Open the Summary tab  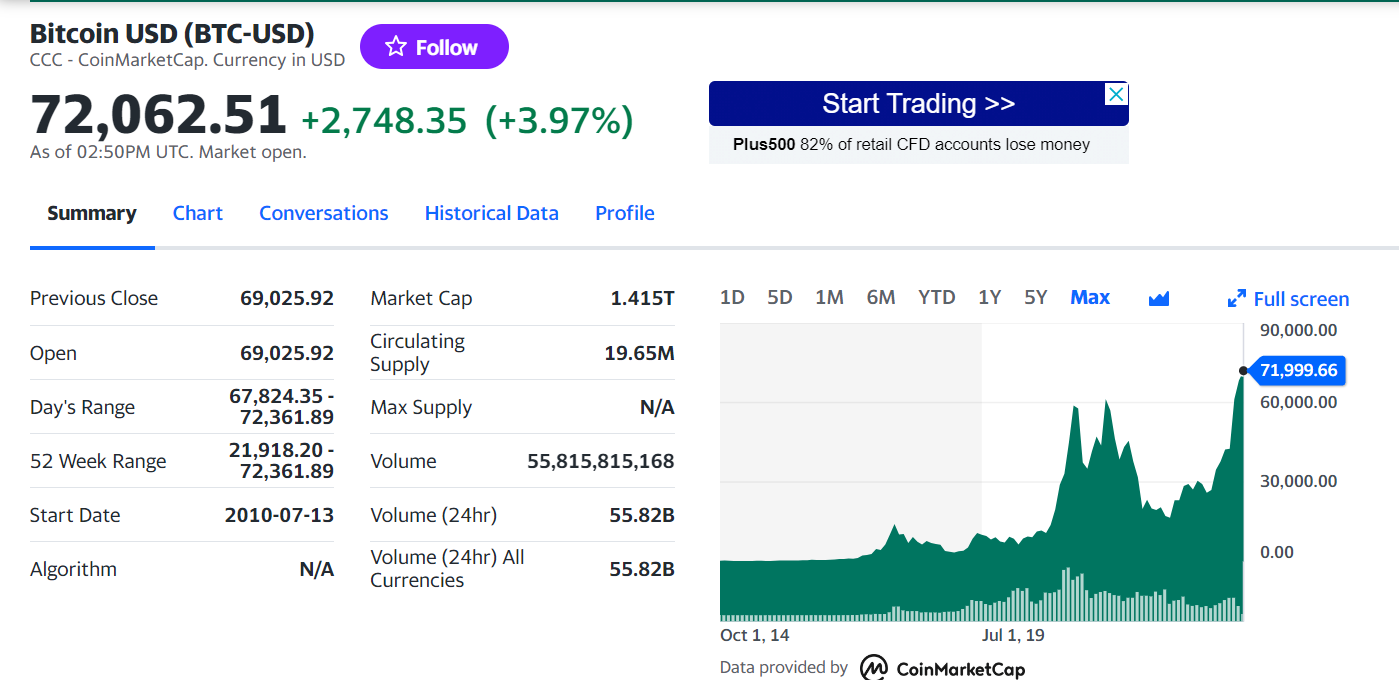[92, 213]
